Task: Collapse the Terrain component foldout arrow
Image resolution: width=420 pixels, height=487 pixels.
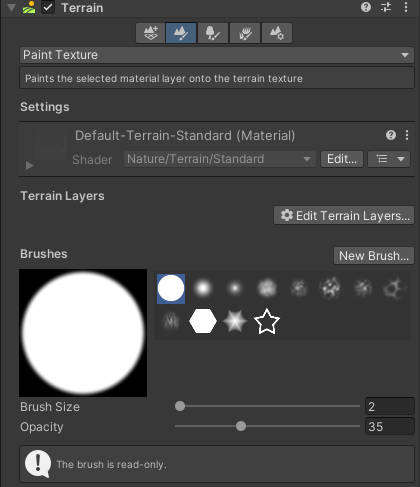Action: click(x=12, y=8)
